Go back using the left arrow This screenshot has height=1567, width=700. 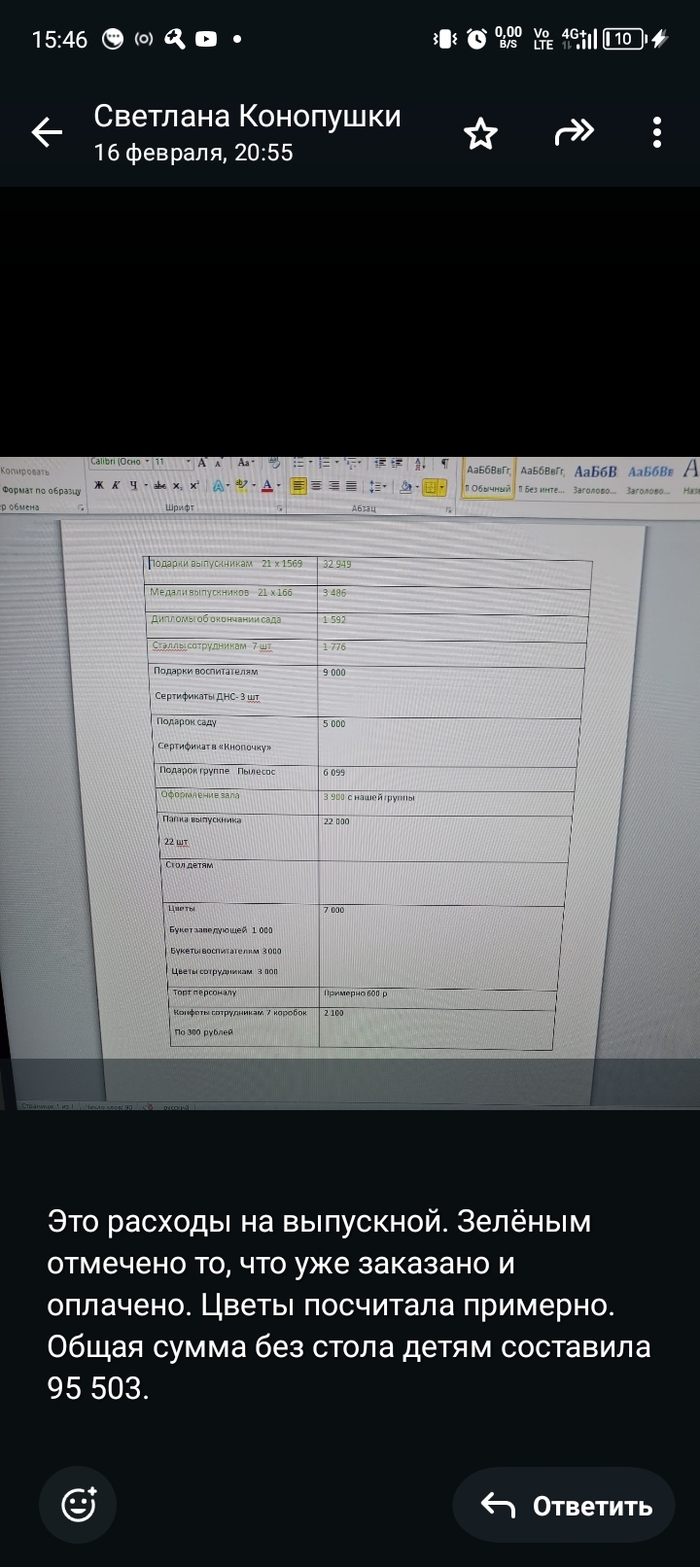(47, 132)
